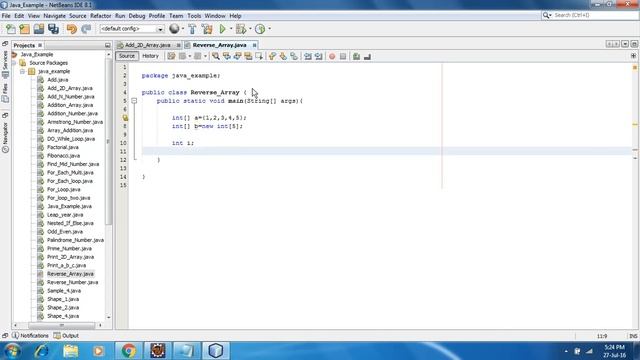
Task: Toggle Highlight Search in editor toolbar
Action: point(248,56)
